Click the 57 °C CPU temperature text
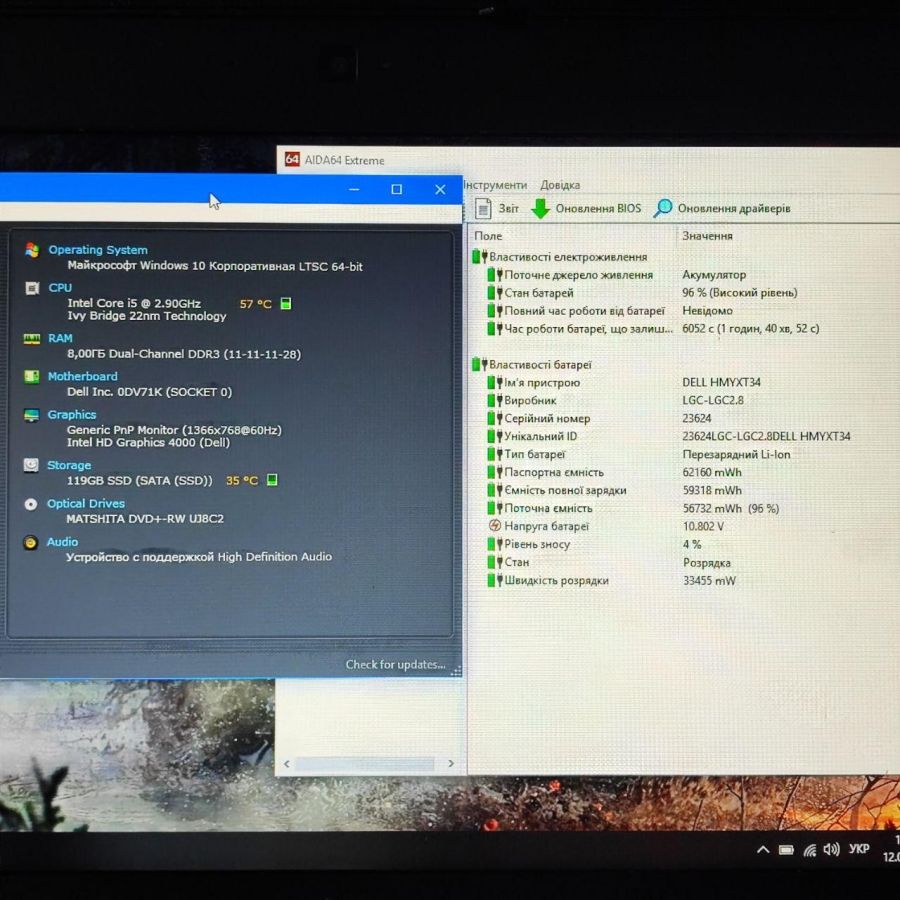This screenshot has width=900, height=900. click(x=255, y=304)
